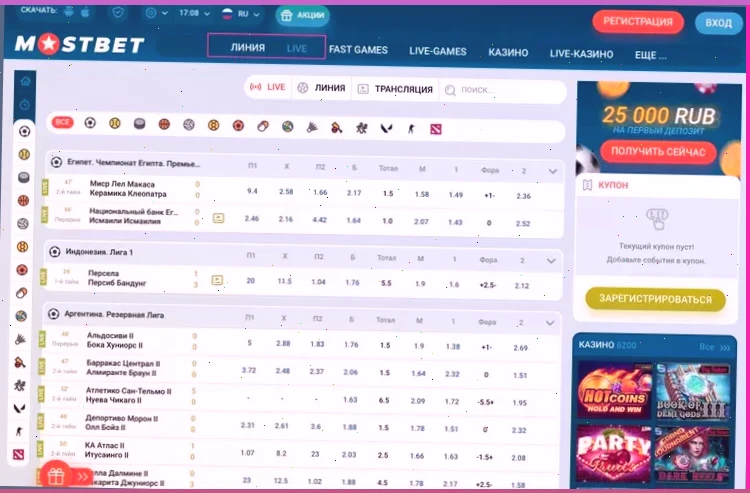Download the Android app via the robot icon
Image resolution: width=750 pixels, height=493 pixels.
tap(69, 11)
